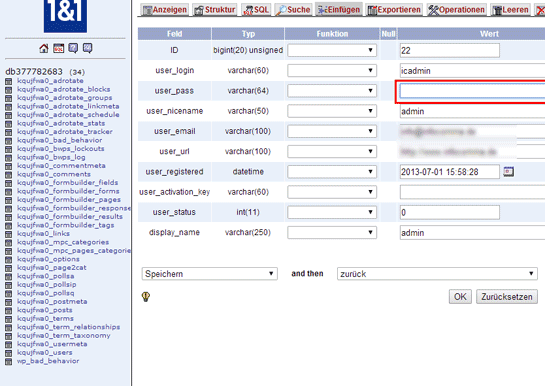Click the Feld column header
Screen dimensions: 545x386
coord(174,34)
